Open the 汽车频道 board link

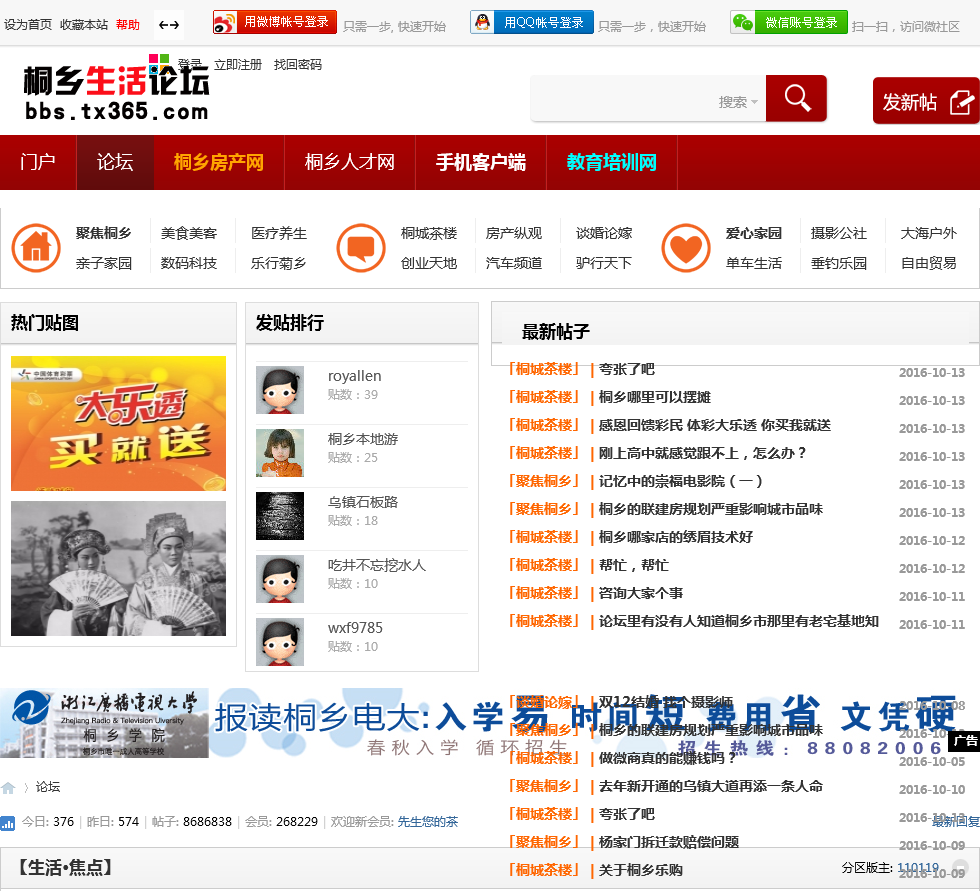(x=514, y=263)
